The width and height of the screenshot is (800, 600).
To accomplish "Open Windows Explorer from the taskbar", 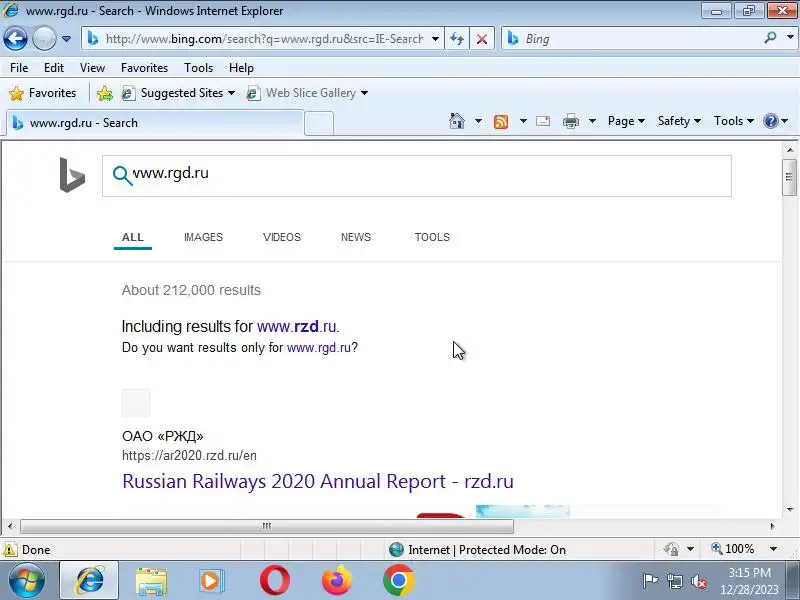I will [x=151, y=581].
